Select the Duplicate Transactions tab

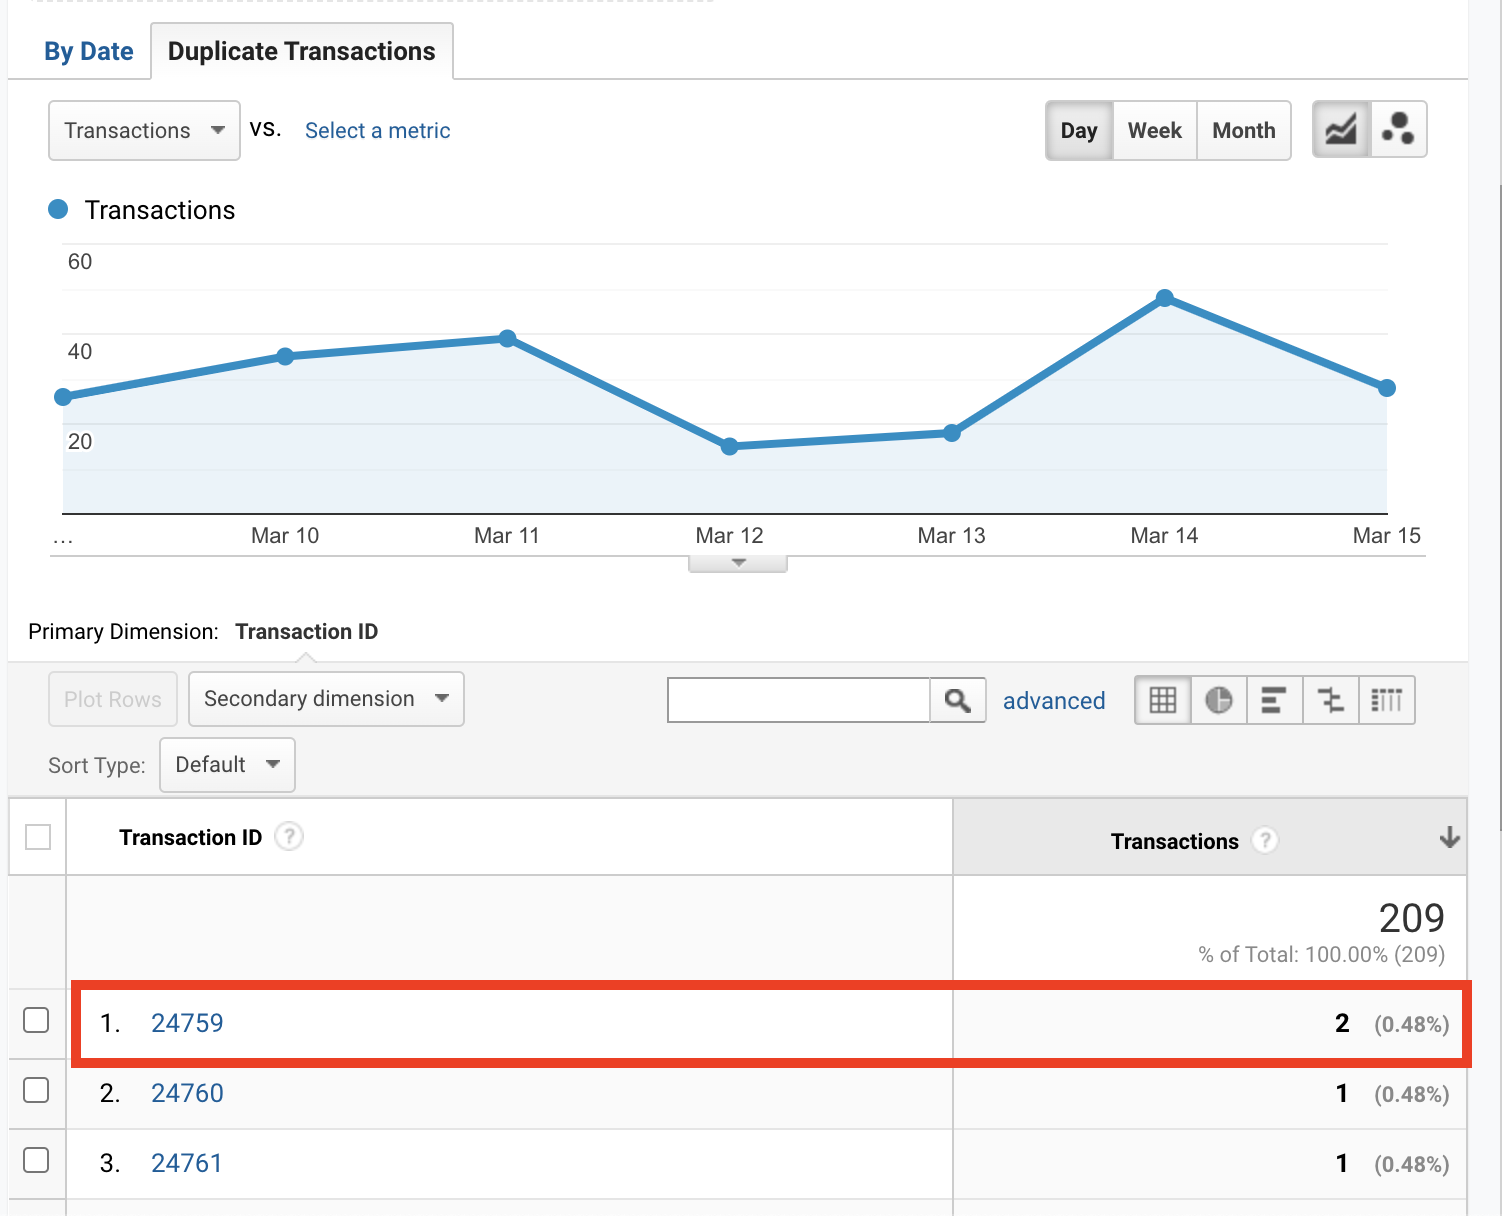coord(302,51)
